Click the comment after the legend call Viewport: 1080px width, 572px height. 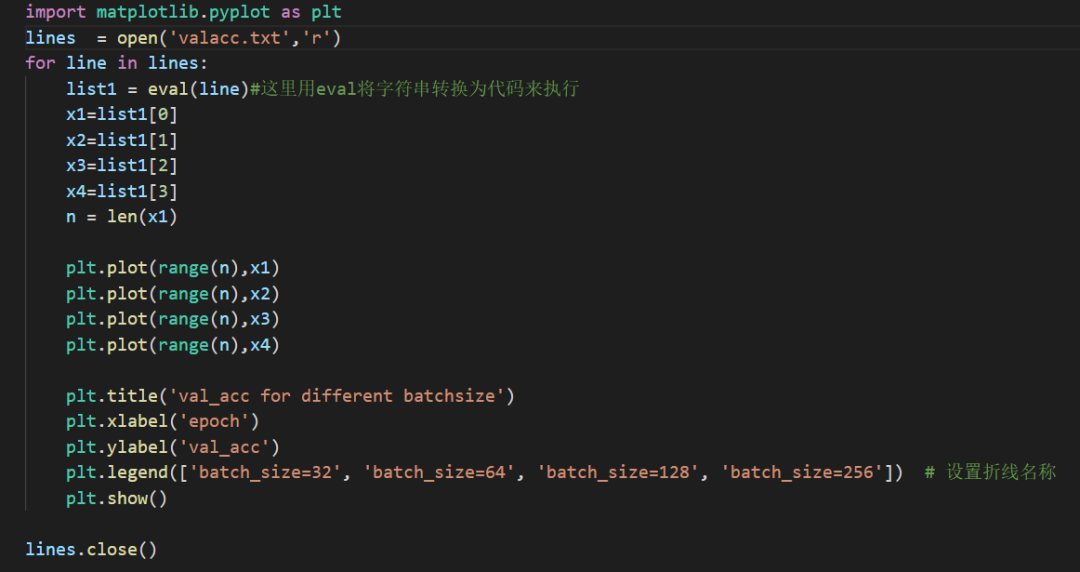(x=990, y=472)
